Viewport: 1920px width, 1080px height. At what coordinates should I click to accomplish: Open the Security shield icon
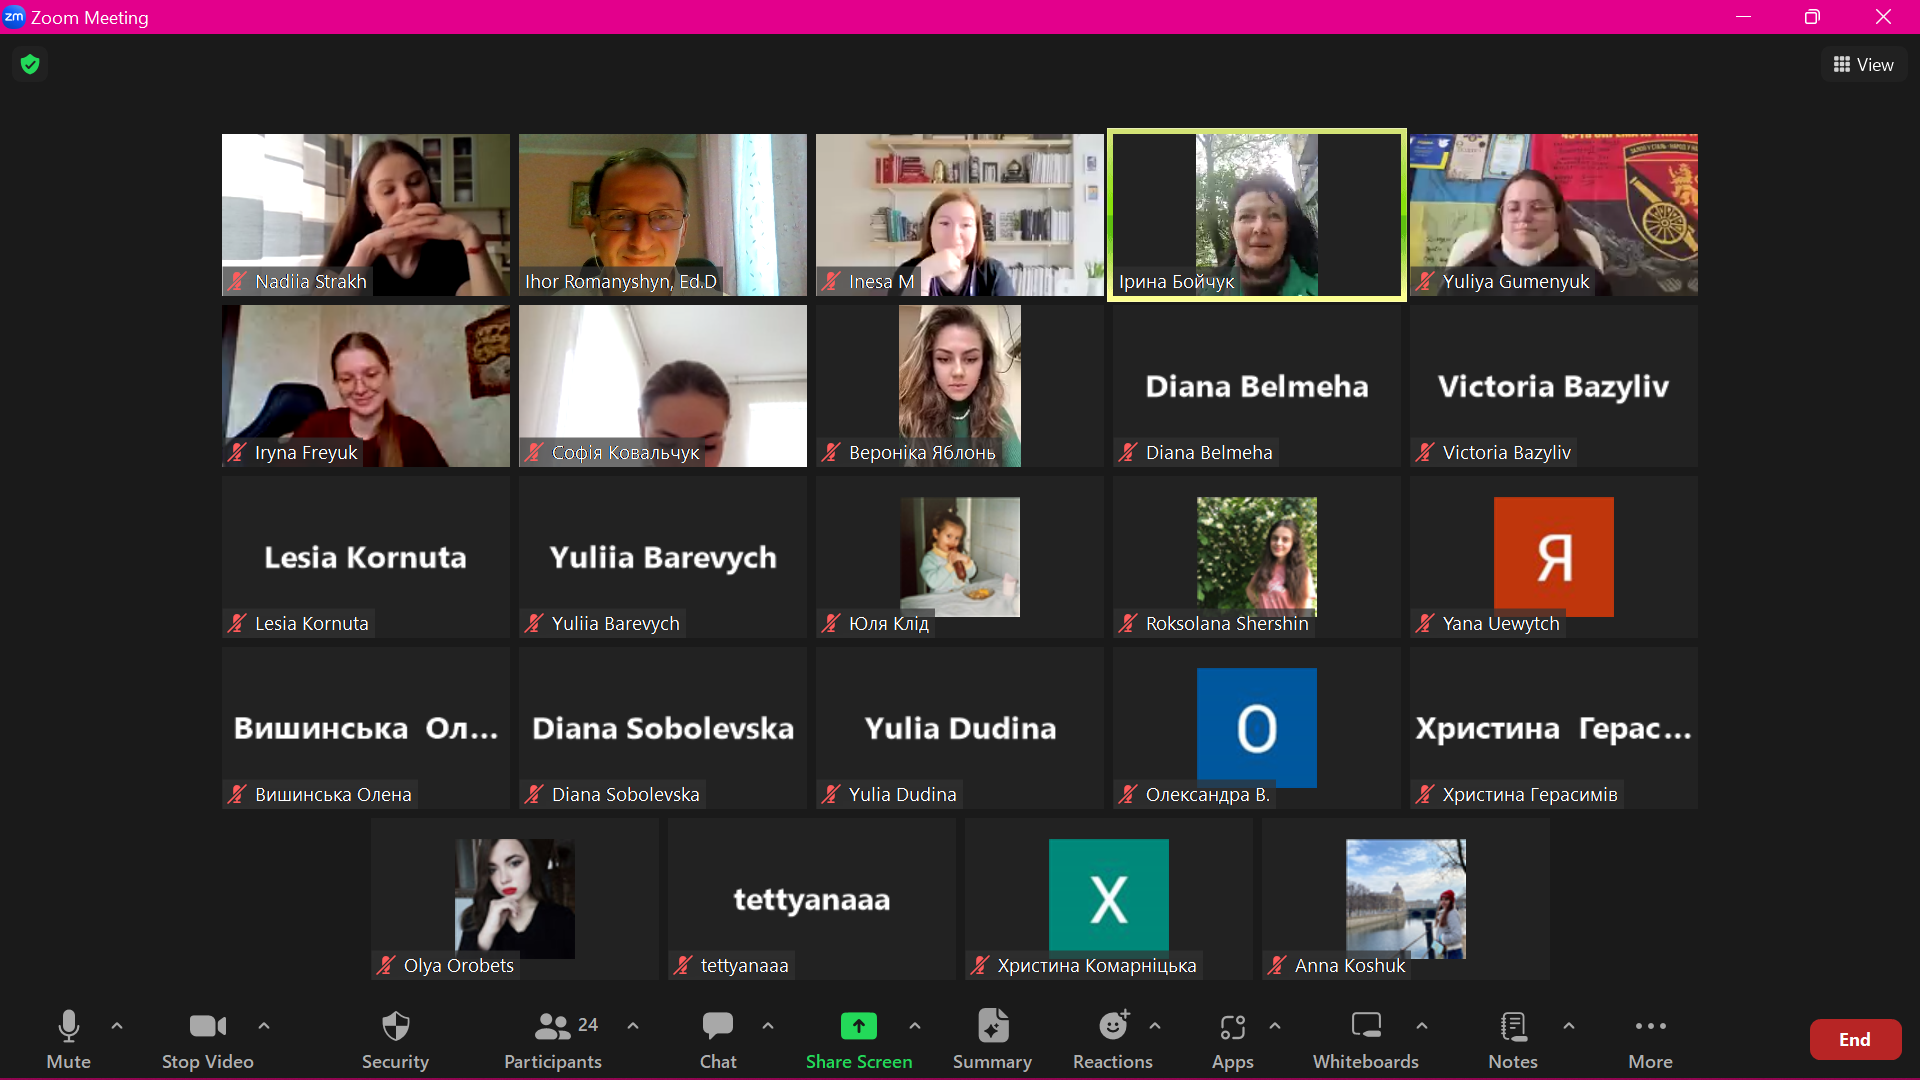tap(395, 1027)
